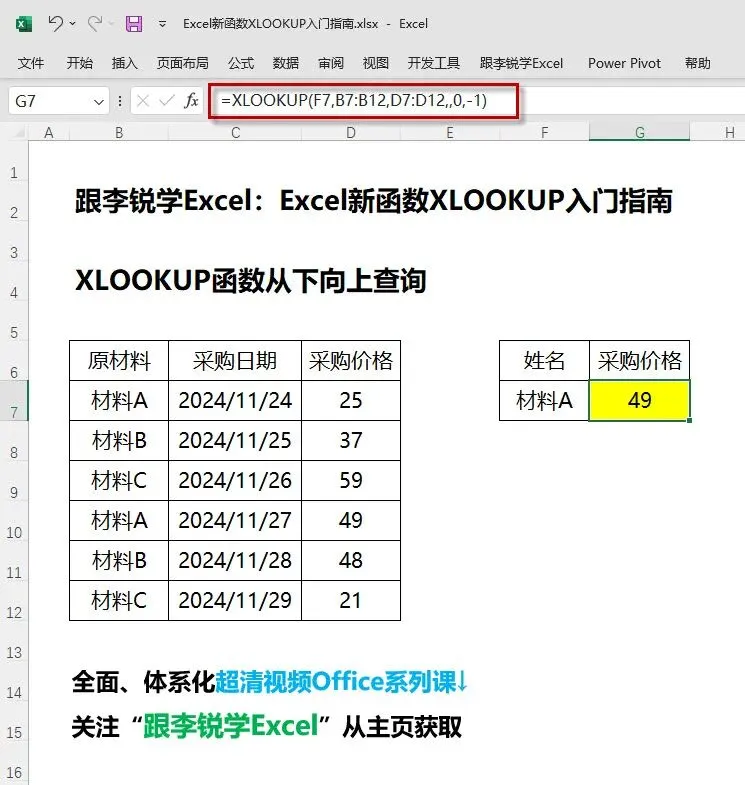Click the Undo arrow icon
This screenshot has height=785, width=745.
[56, 23]
